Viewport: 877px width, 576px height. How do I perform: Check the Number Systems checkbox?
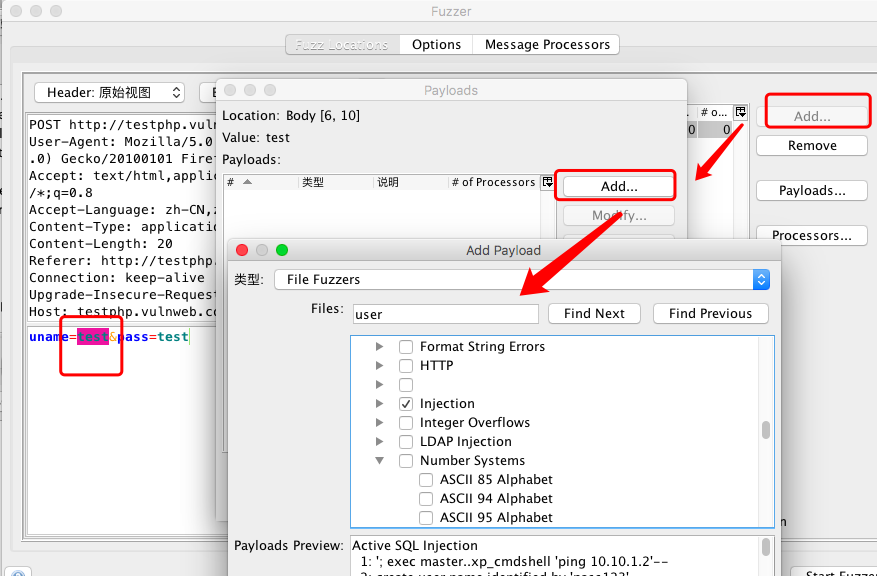pos(406,461)
